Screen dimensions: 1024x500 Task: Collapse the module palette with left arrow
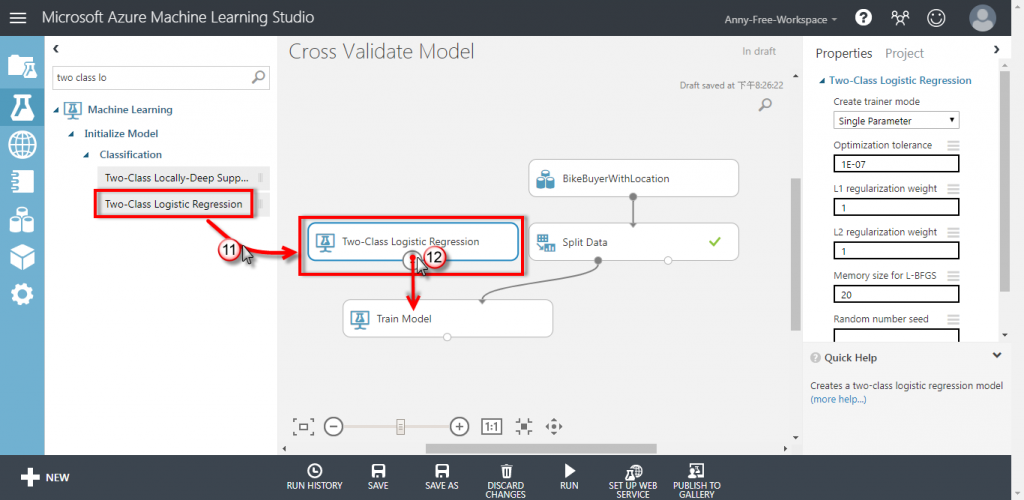[56, 48]
